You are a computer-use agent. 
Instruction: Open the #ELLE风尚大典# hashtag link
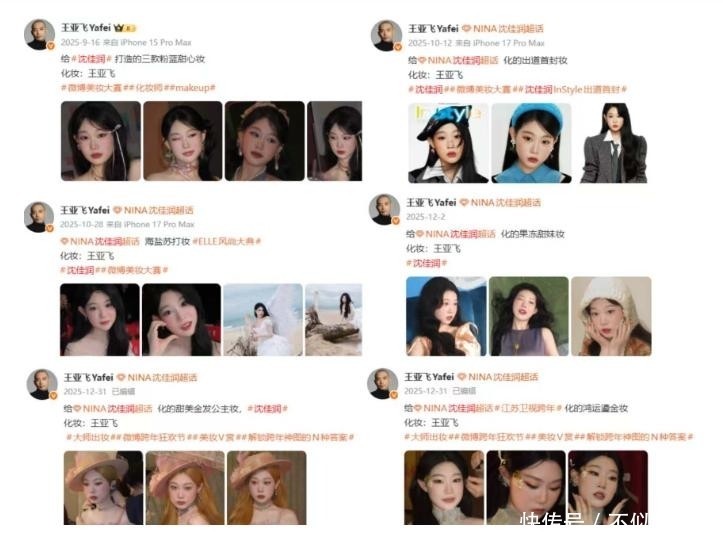coord(227,241)
